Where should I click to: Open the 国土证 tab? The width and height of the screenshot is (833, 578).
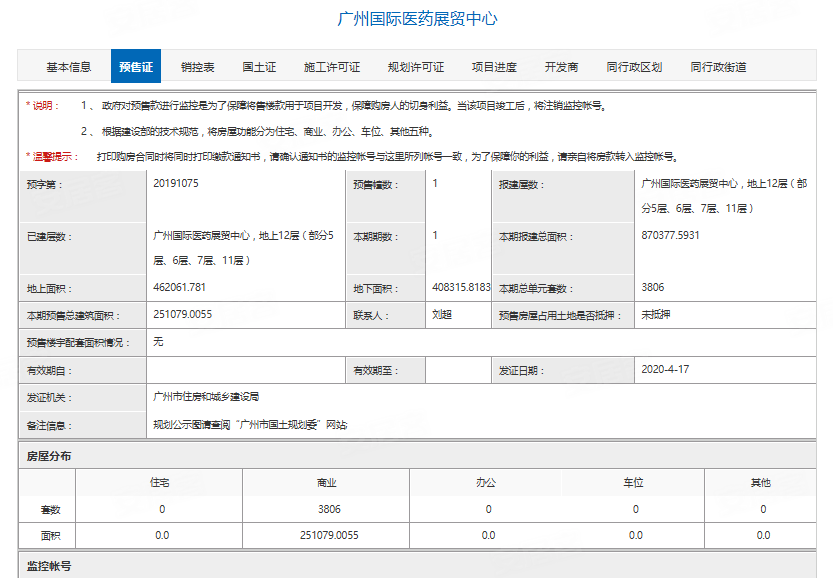pyautogui.click(x=259, y=67)
